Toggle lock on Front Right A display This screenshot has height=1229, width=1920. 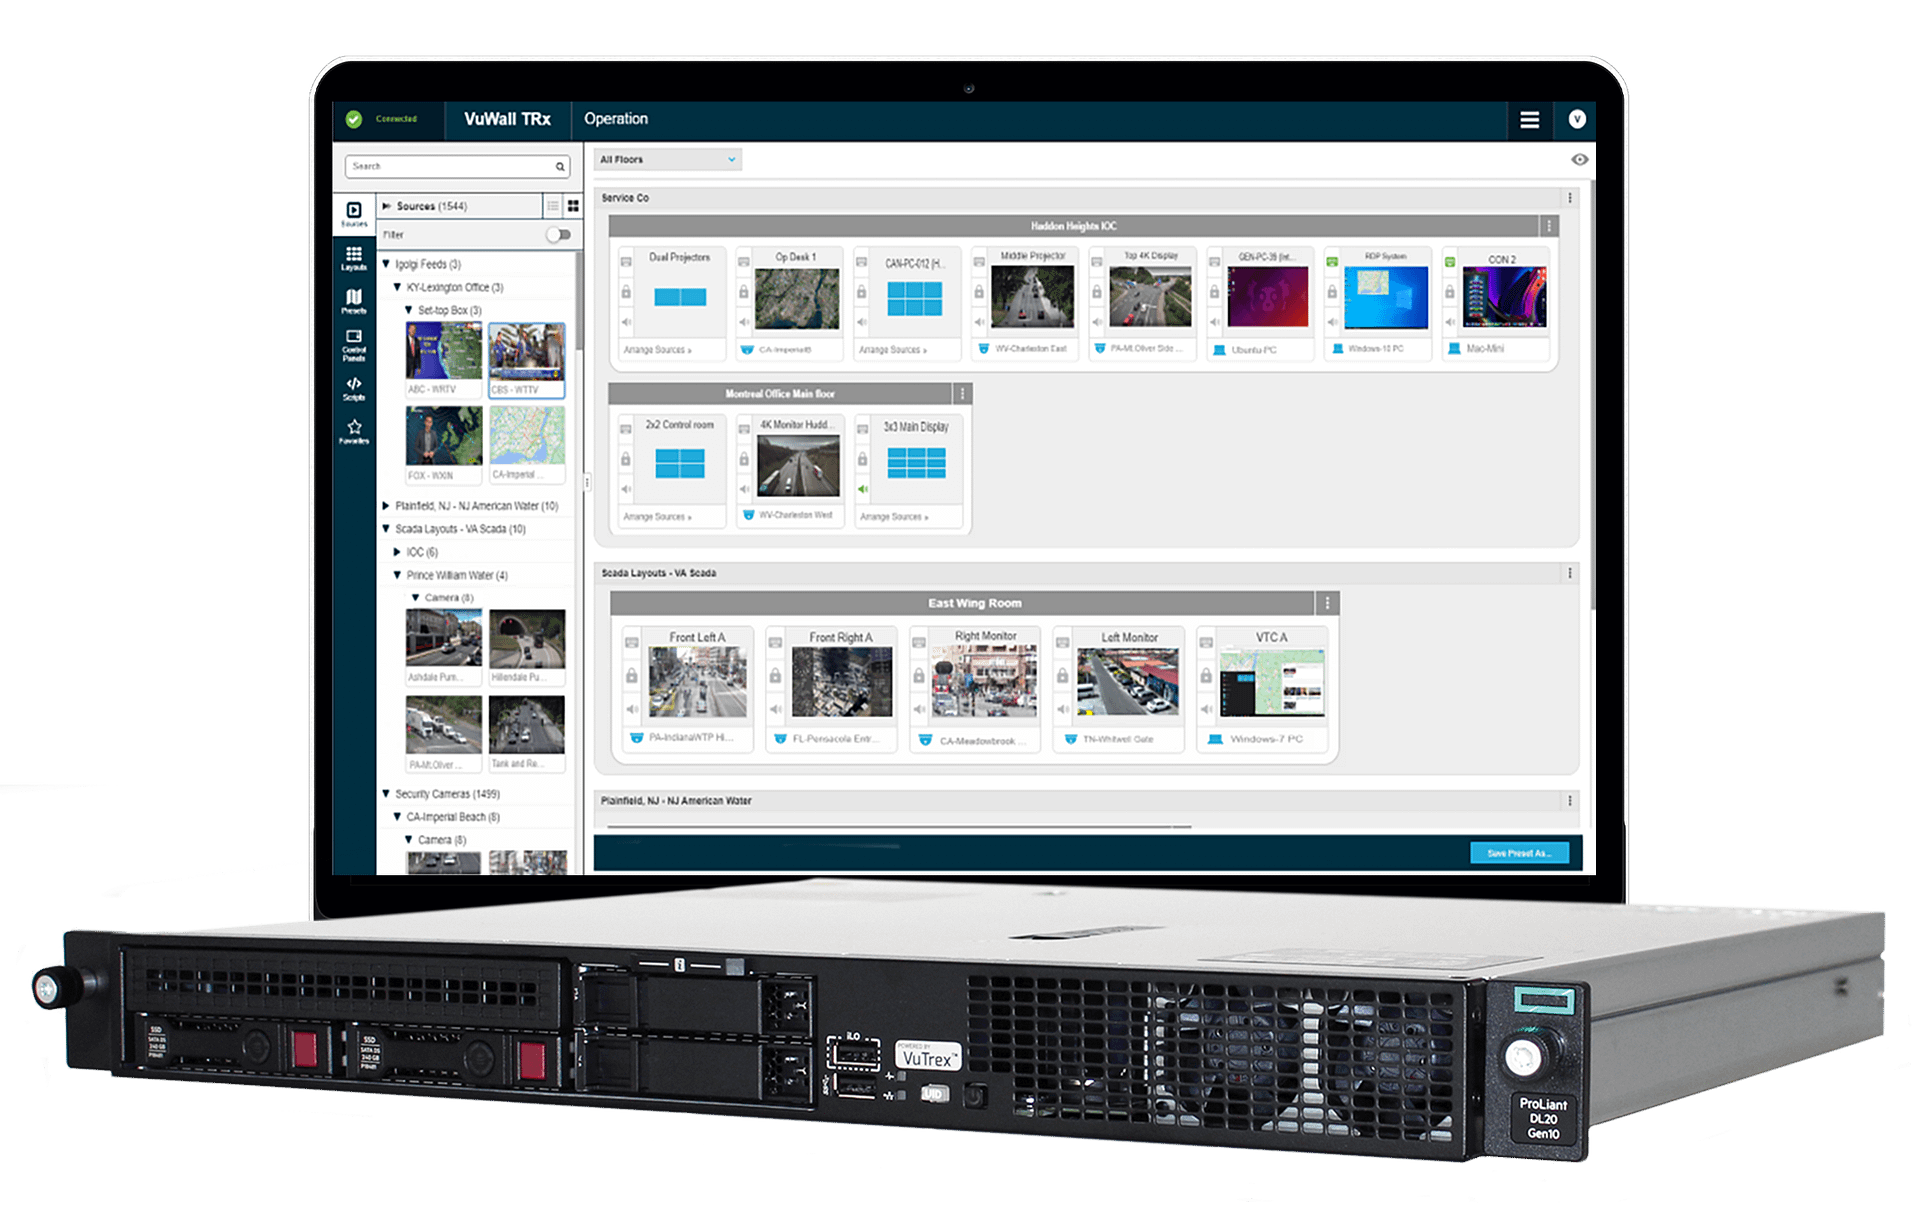775,677
